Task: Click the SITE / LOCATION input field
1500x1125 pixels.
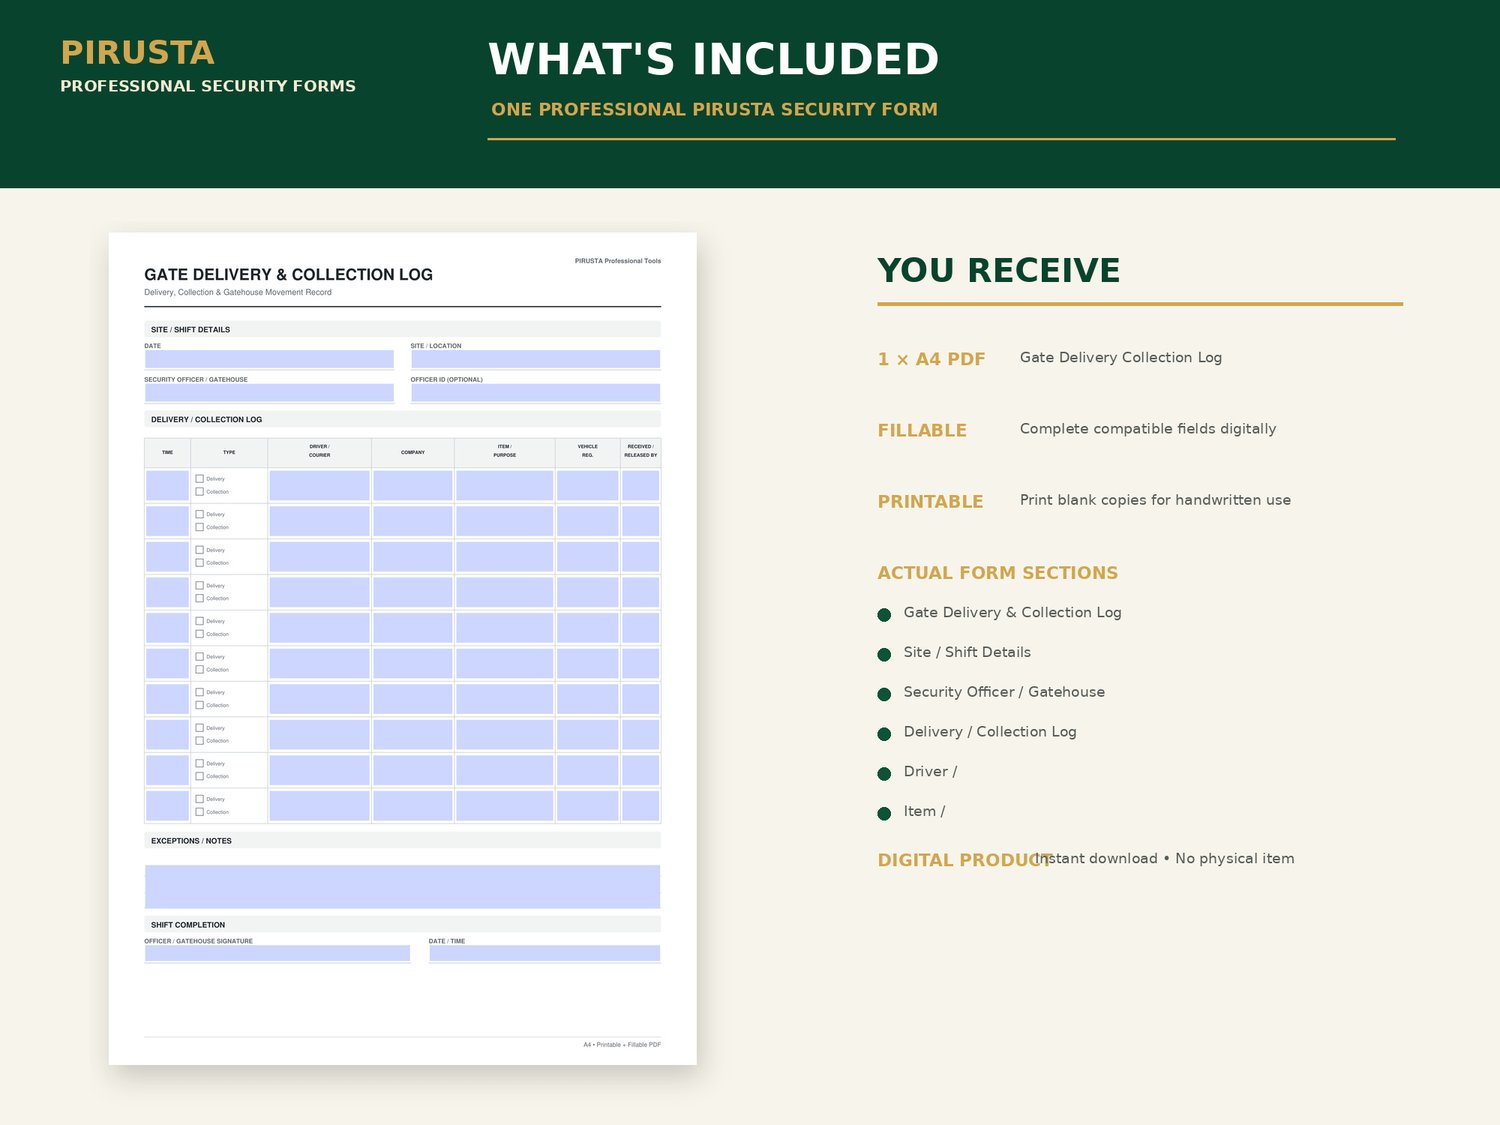Action: pos(535,359)
